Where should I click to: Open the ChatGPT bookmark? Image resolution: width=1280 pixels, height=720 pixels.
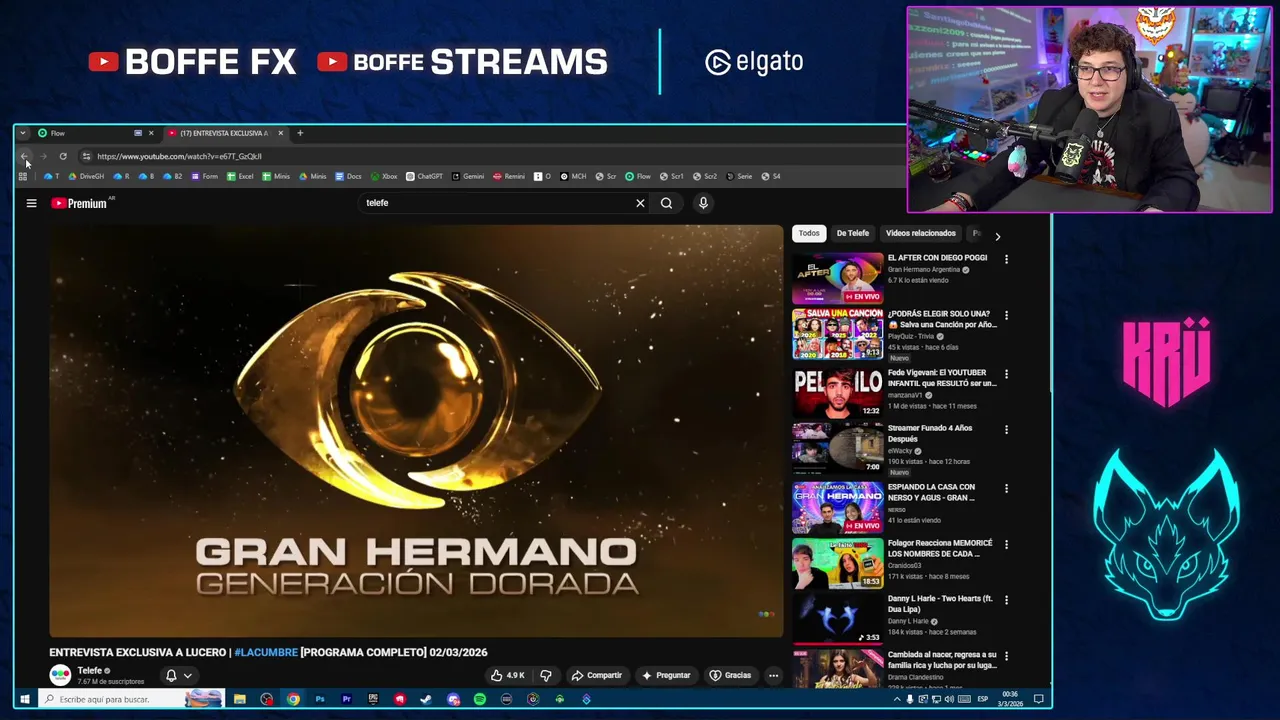[x=424, y=176]
